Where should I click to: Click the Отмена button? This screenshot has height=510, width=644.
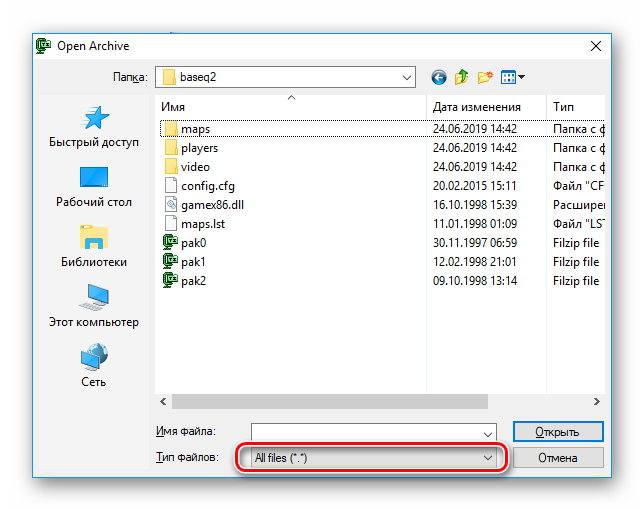558,458
